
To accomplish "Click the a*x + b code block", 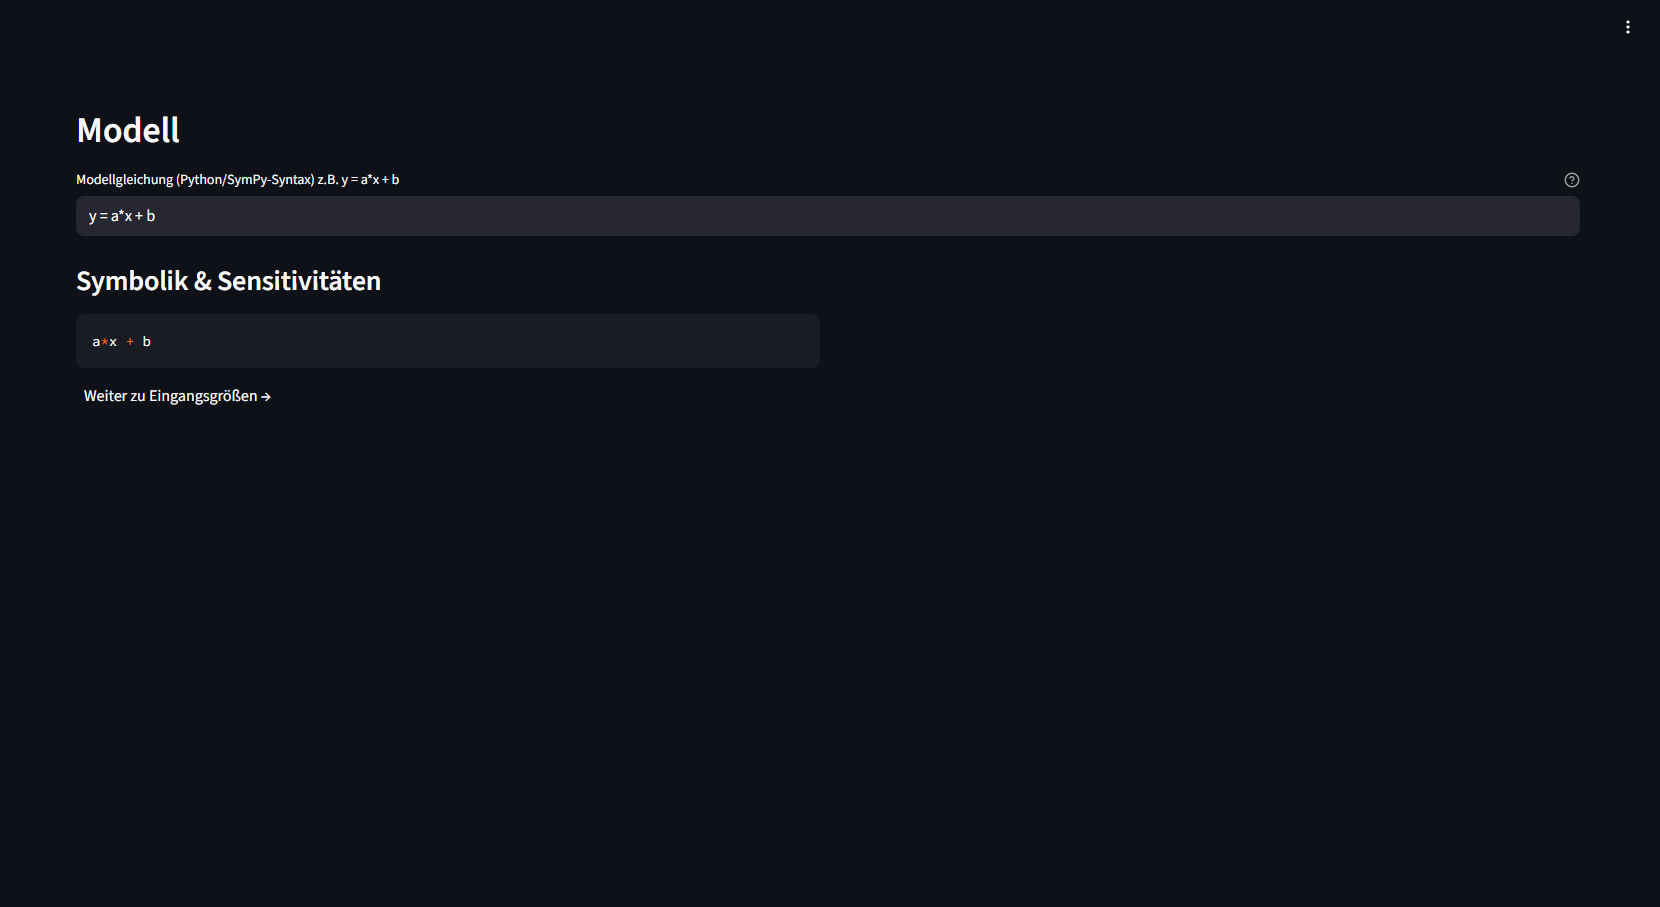I will coord(447,341).
